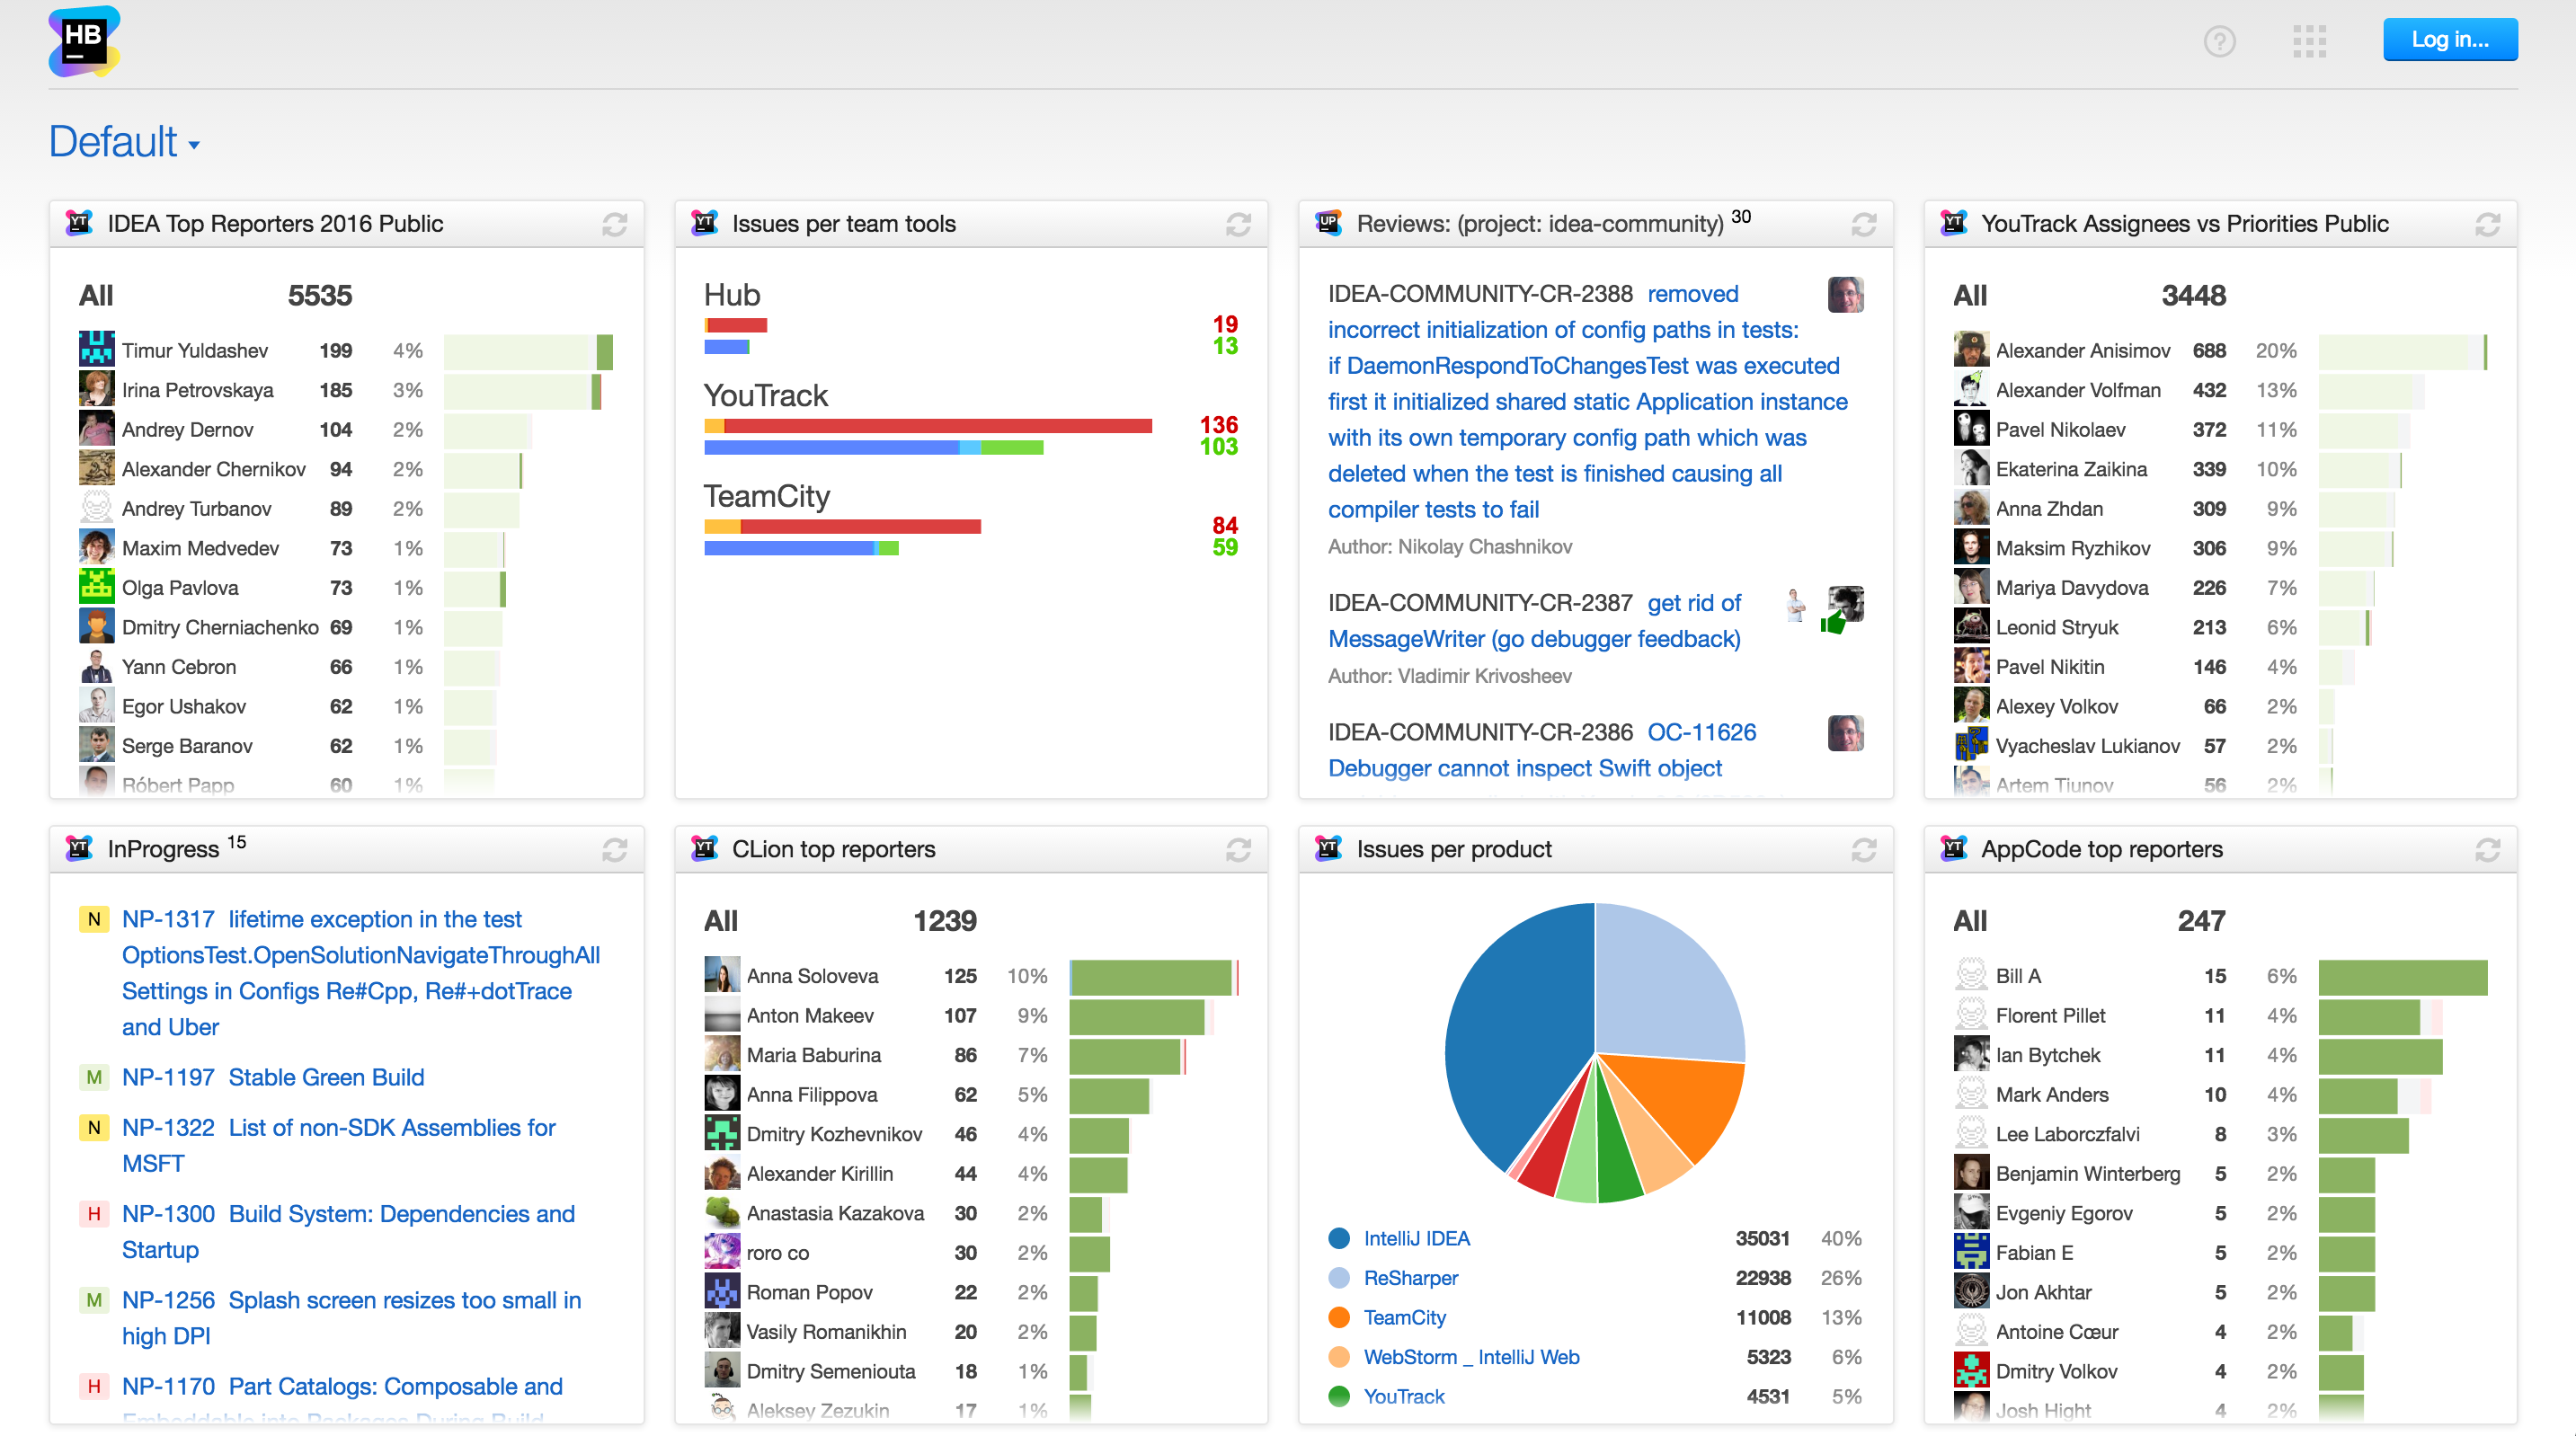This screenshot has height=1436, width=2576.
Task: Click the Log in button
Action: click(x=2449, y=40)
